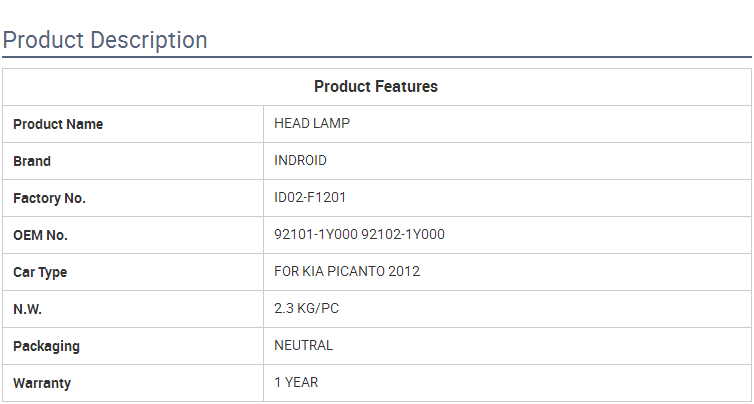Click the OEM No. label

(40, 235)
